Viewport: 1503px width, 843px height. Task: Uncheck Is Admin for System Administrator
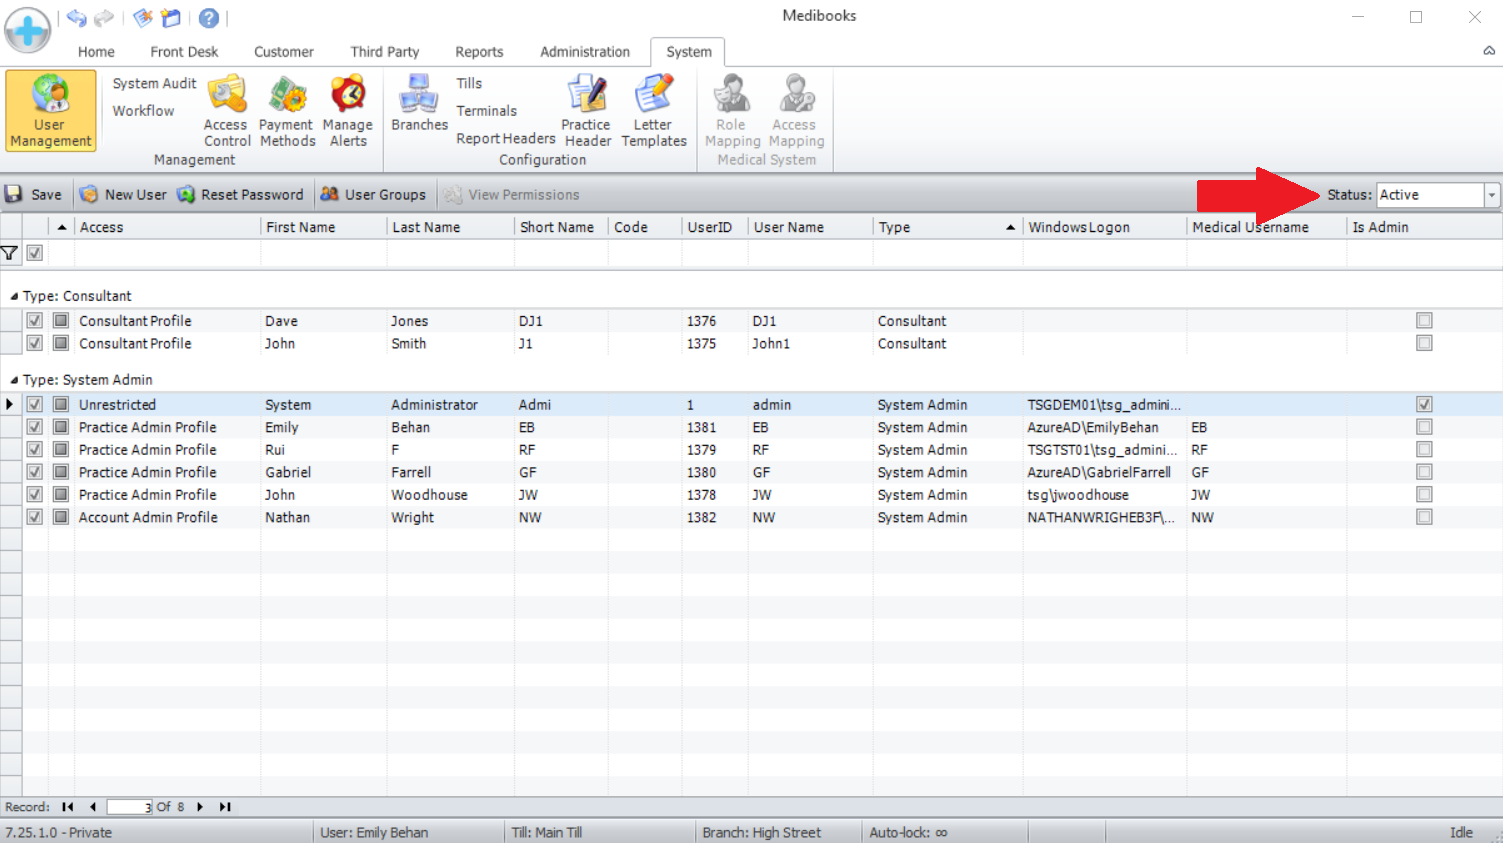coord(1424,404)
